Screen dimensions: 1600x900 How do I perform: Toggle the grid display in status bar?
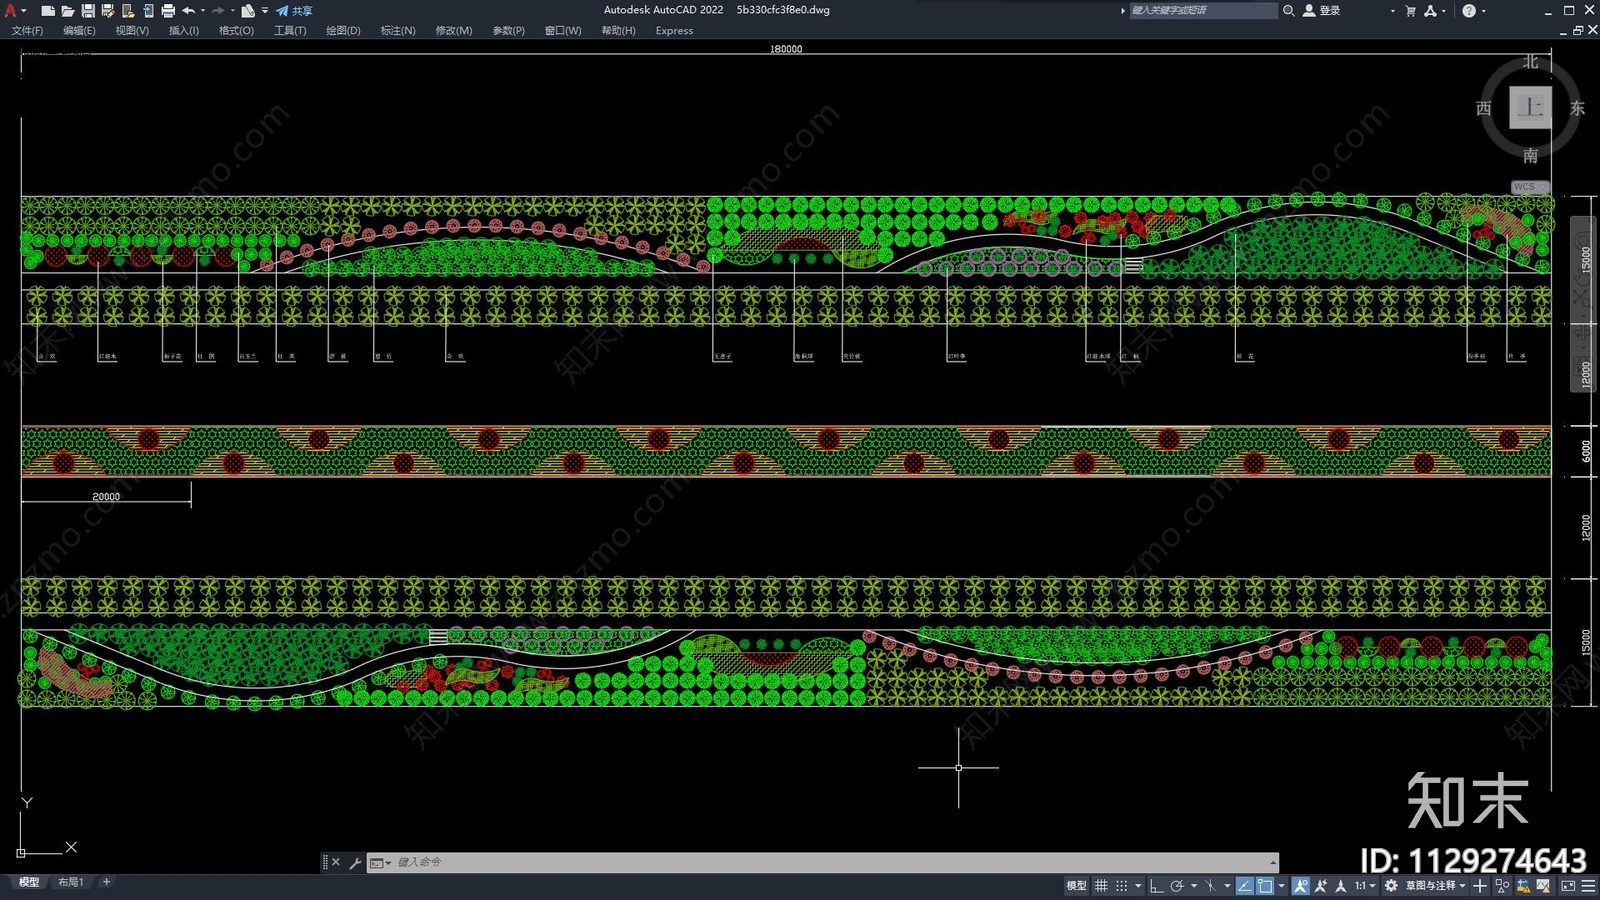tap(1101, 886)
